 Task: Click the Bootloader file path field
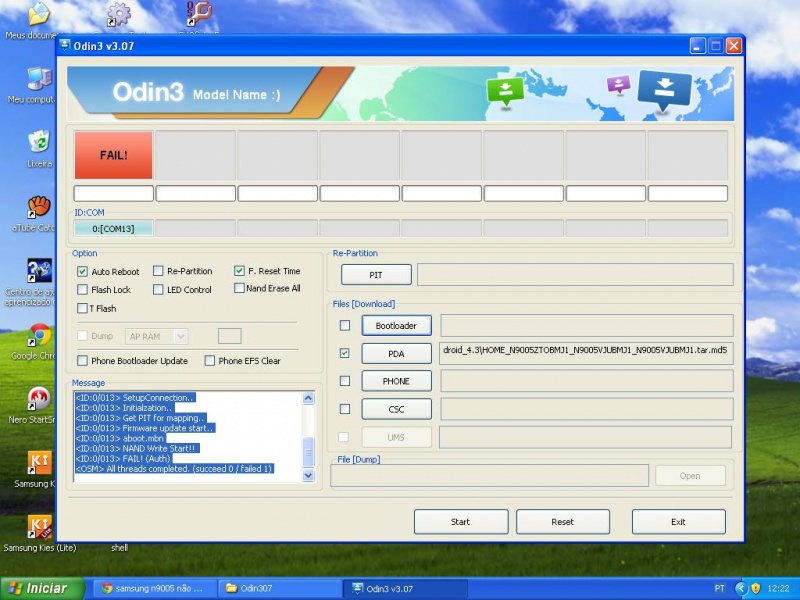[x=587, y=325]
